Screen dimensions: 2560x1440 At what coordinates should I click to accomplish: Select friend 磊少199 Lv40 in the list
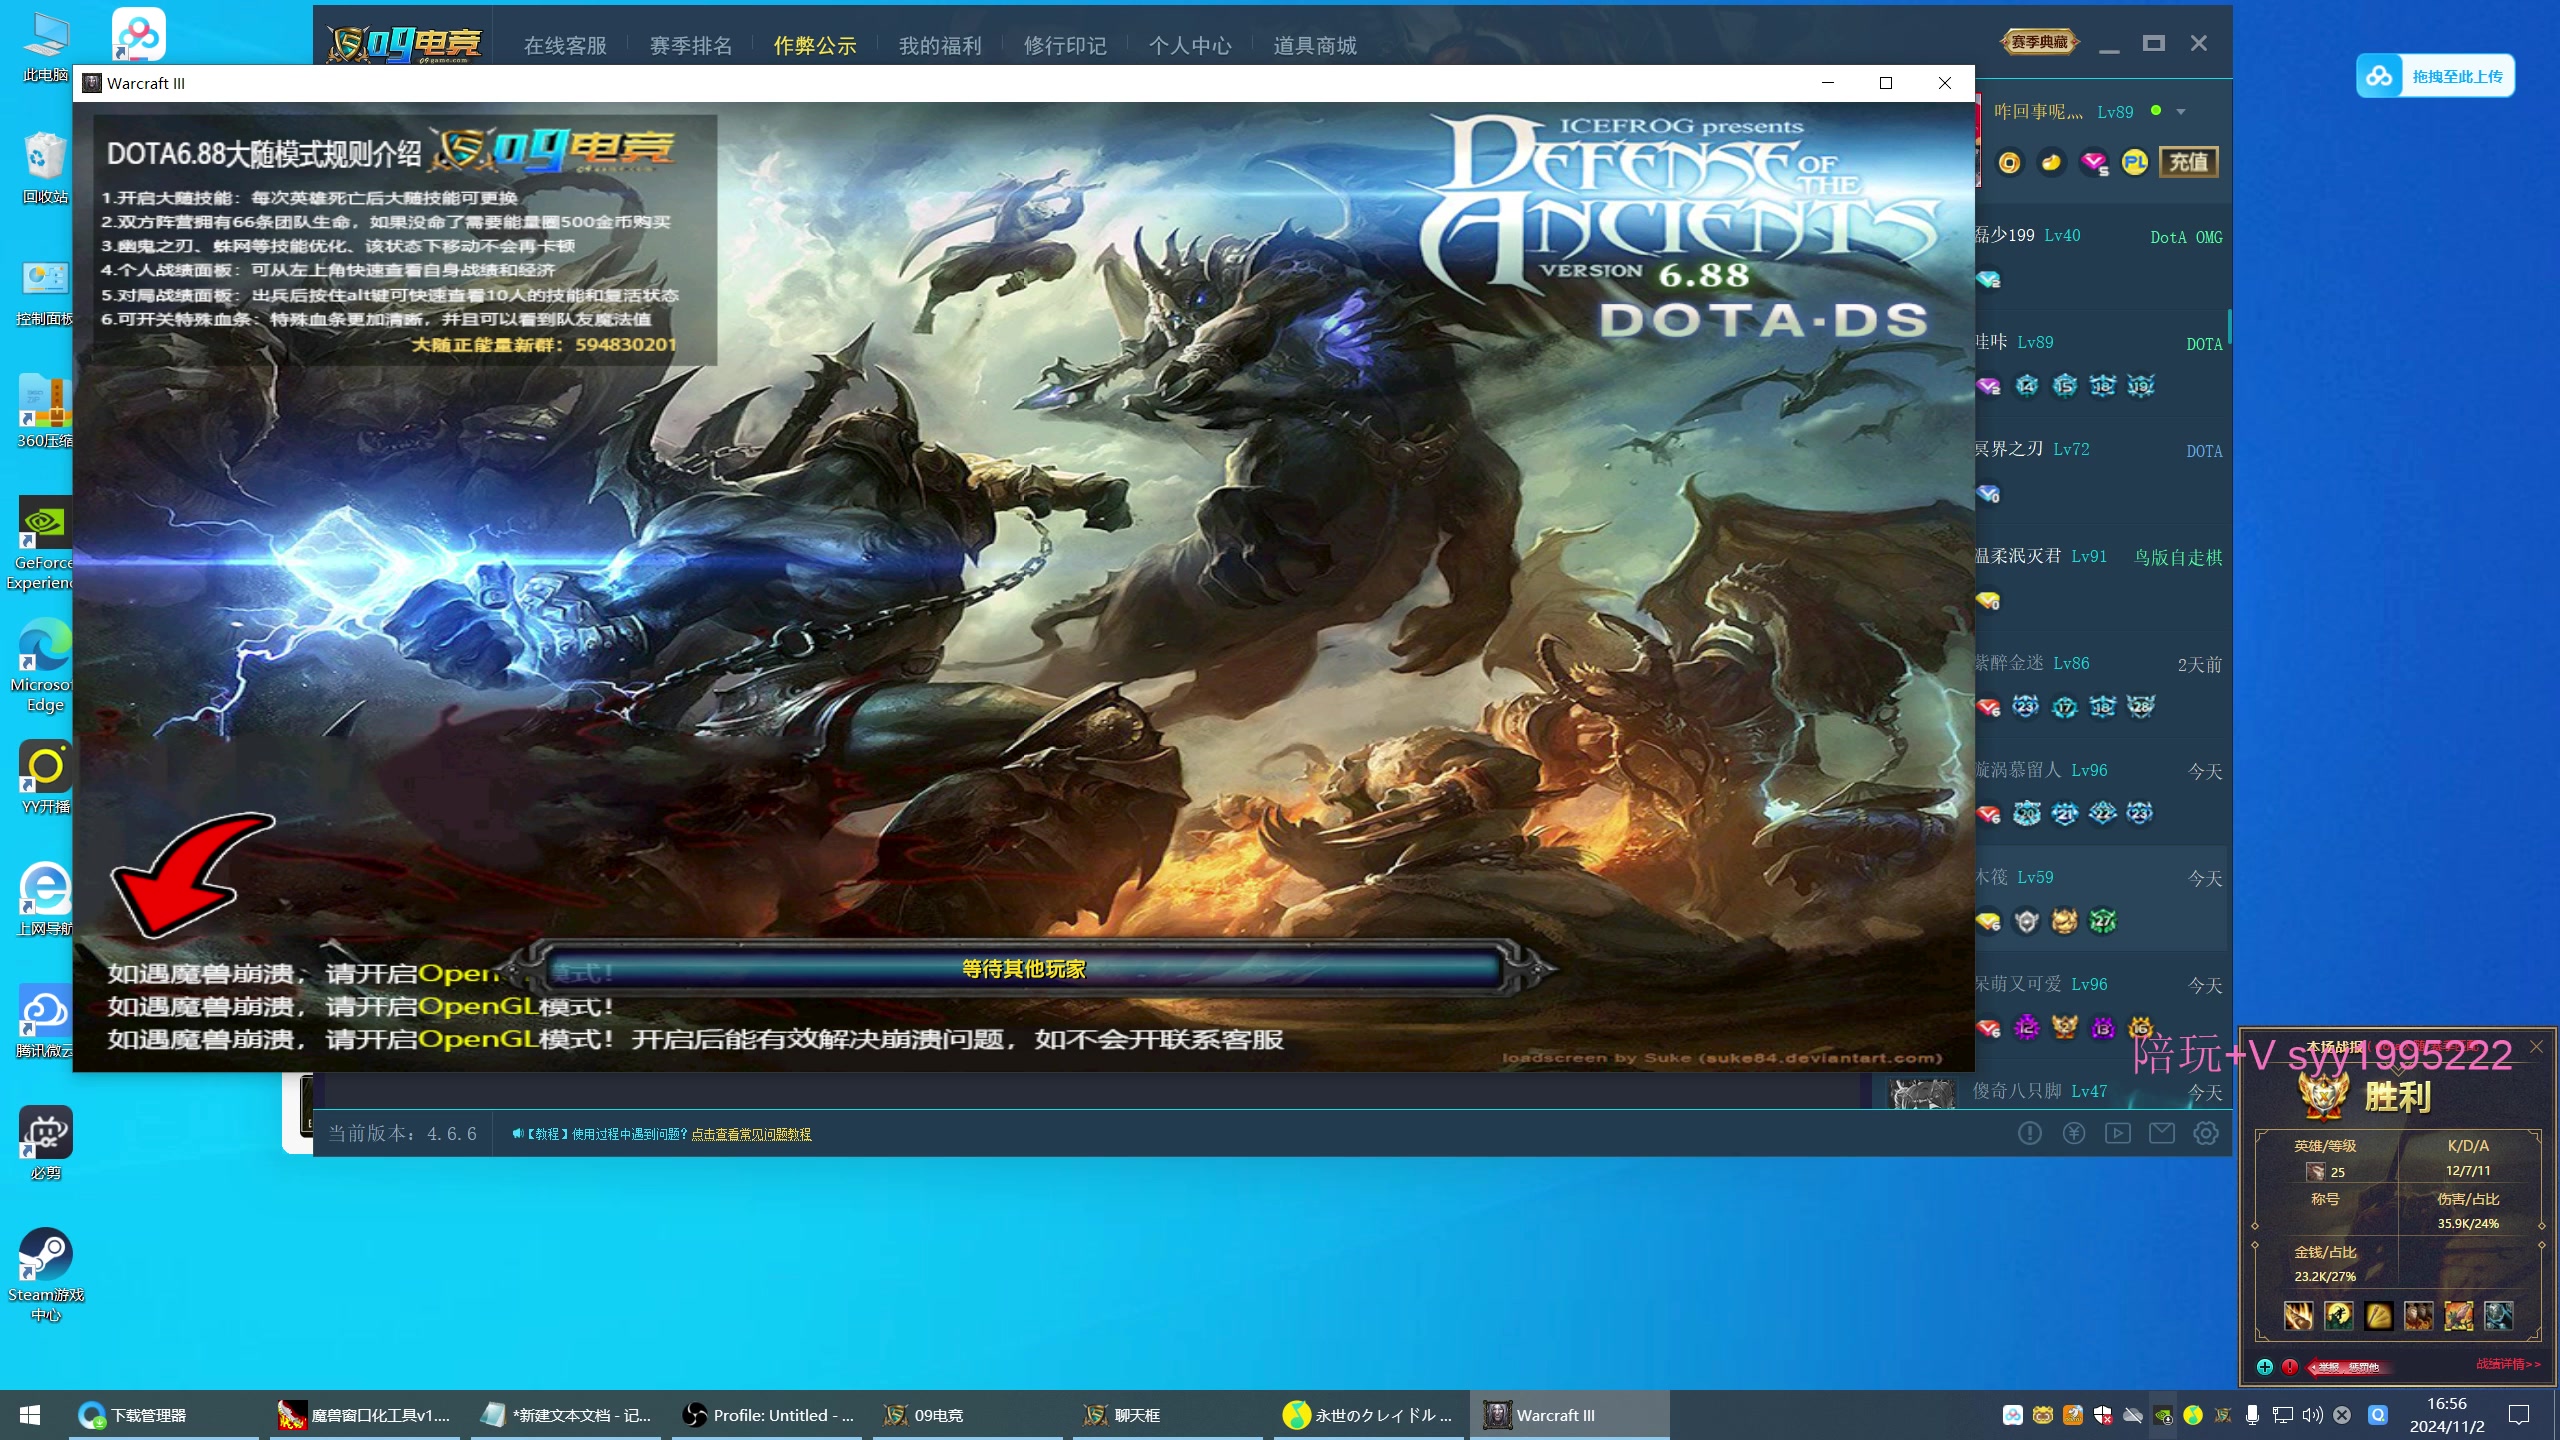coord(2100,256)
